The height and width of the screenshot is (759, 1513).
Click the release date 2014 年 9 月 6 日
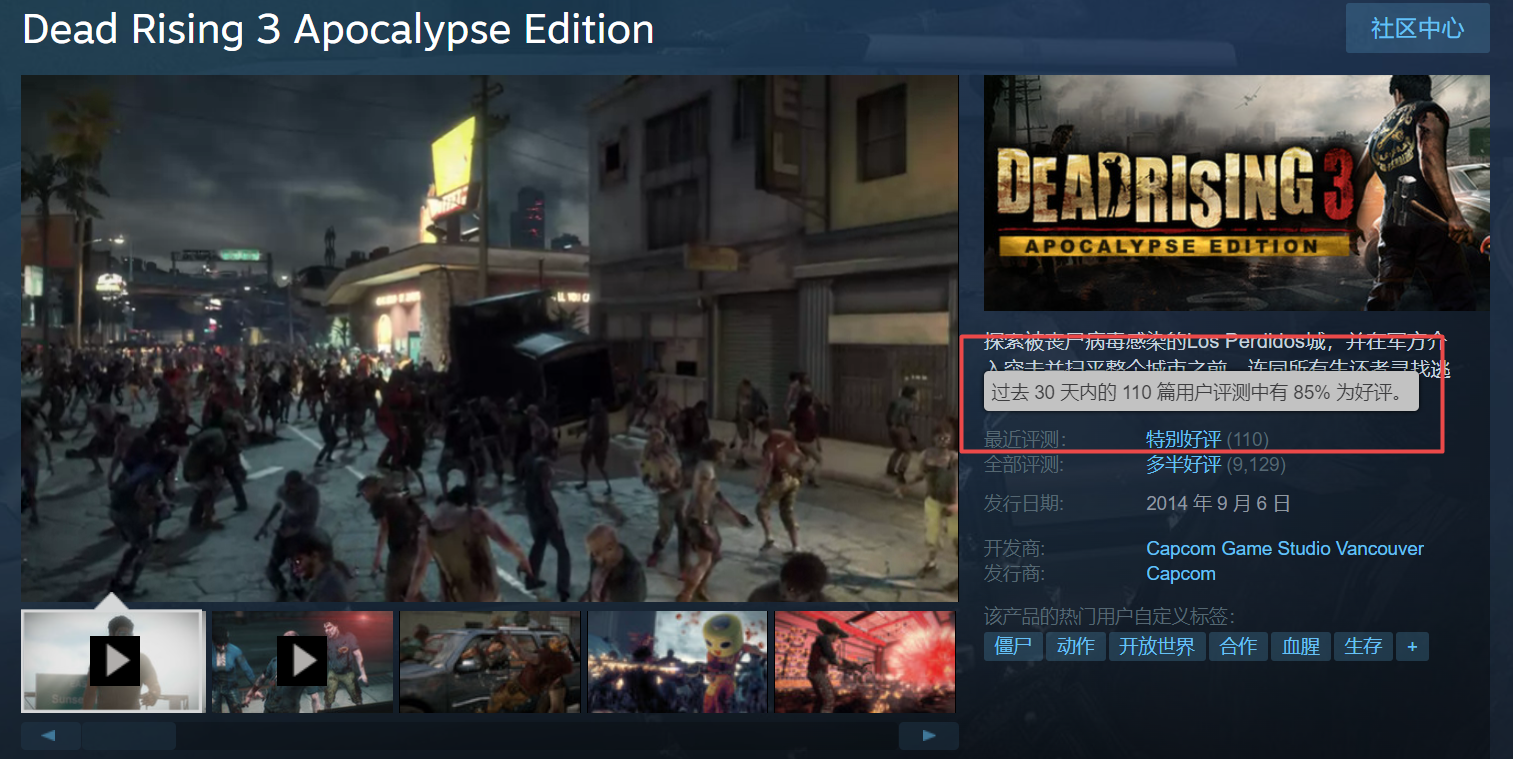click(1218, 503)
